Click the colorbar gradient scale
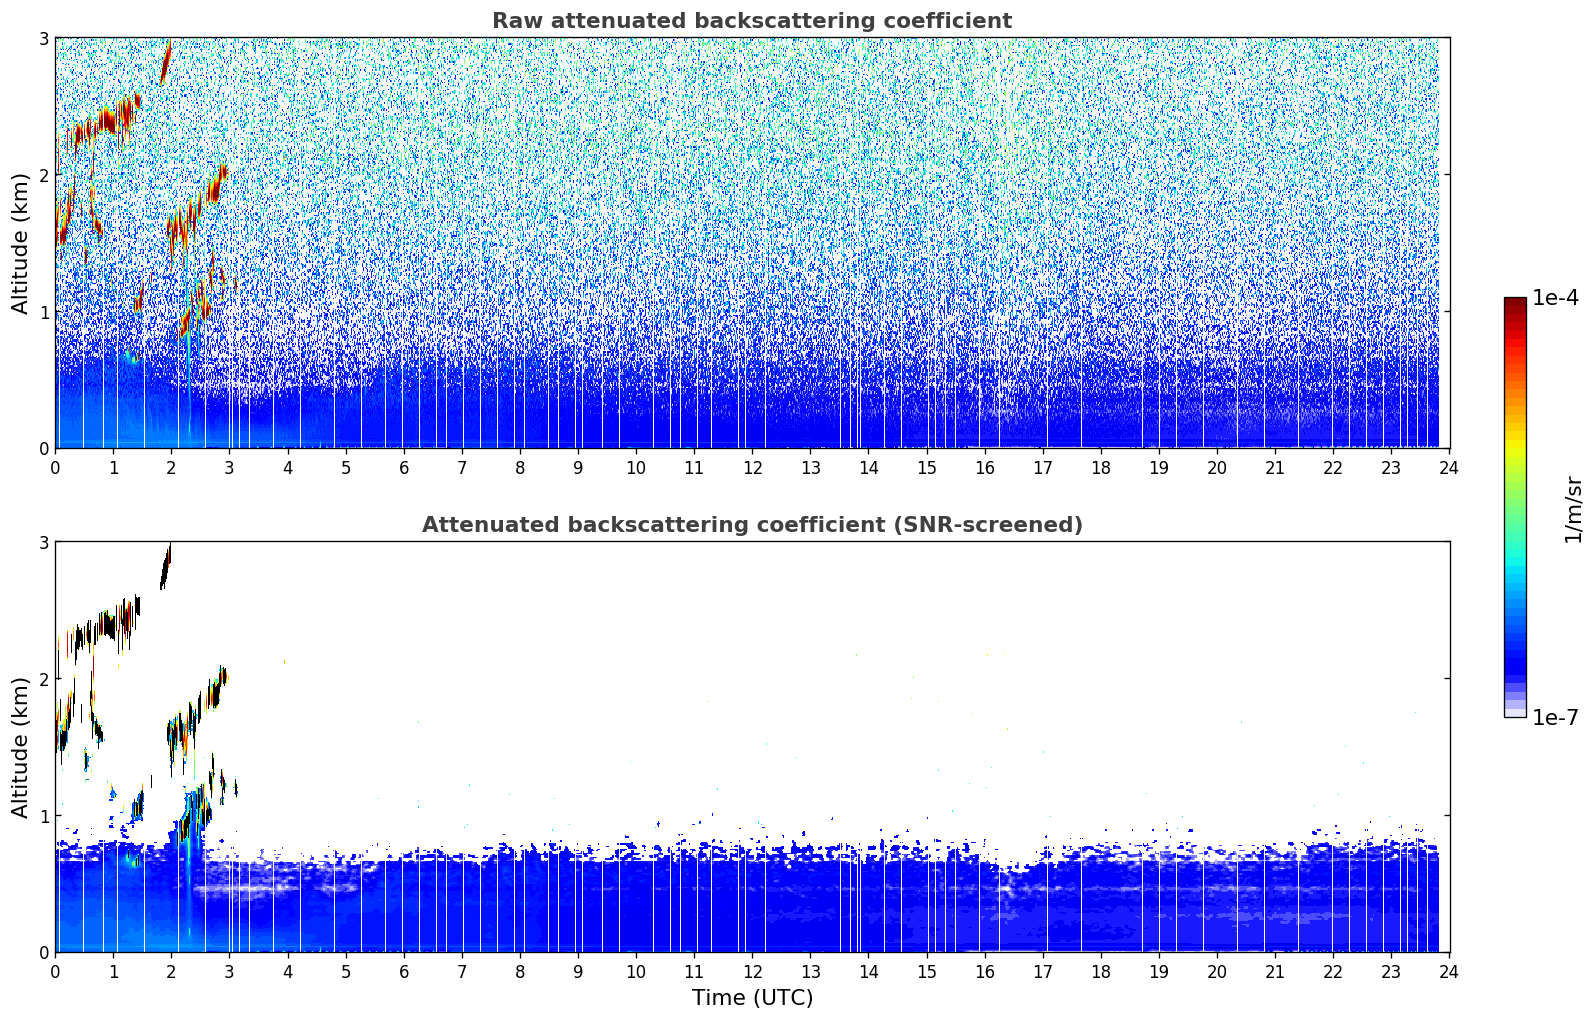1595x1020 pixels. click(x=1515, y=507)
